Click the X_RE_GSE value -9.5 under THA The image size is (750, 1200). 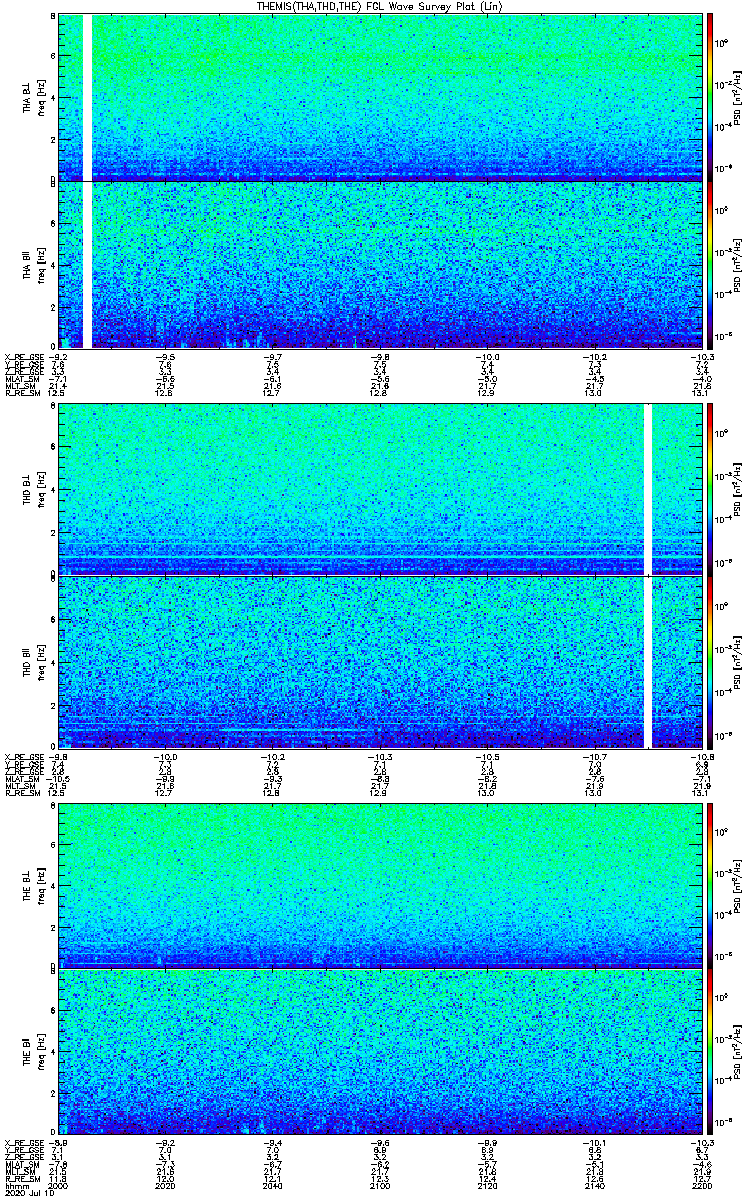pyautogui.click(x=166, y=355)
